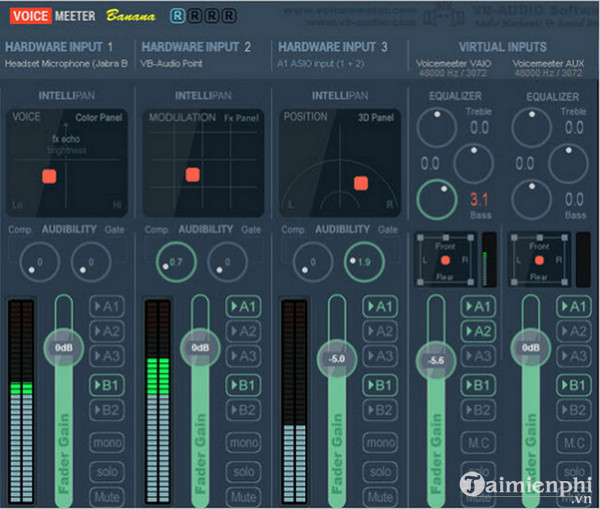This screenshot has height=509, width=600.
Task: Toggle B1 bus on Voicemeeter AUX strip
Action: point(574,385)
